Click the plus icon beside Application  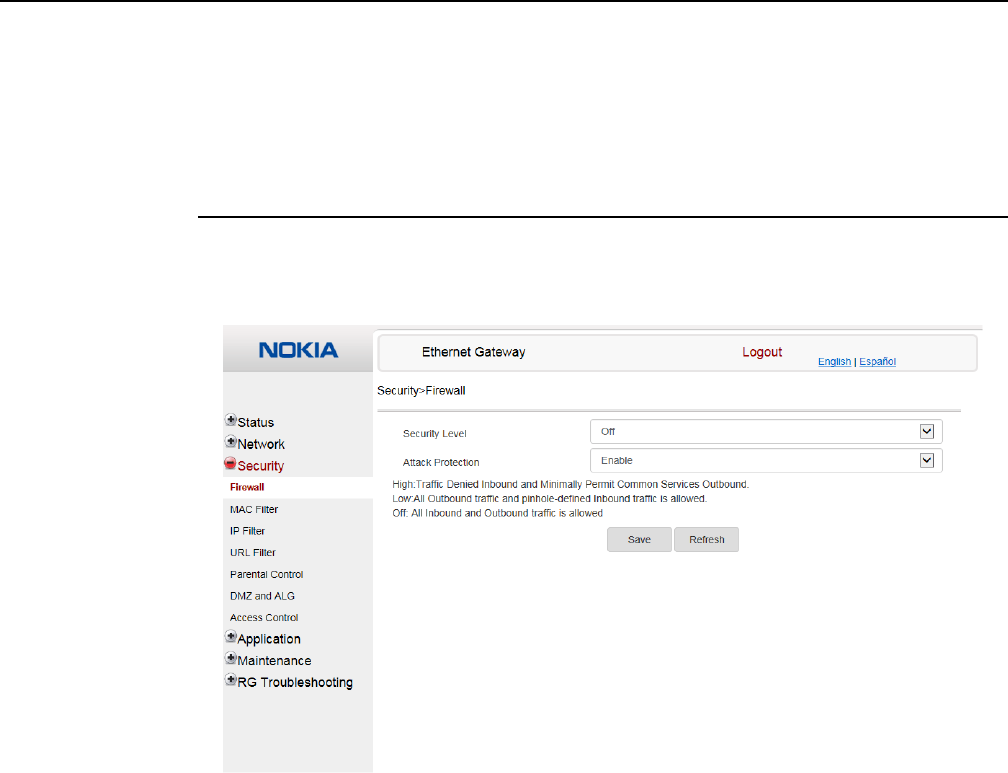coord(231,638)
